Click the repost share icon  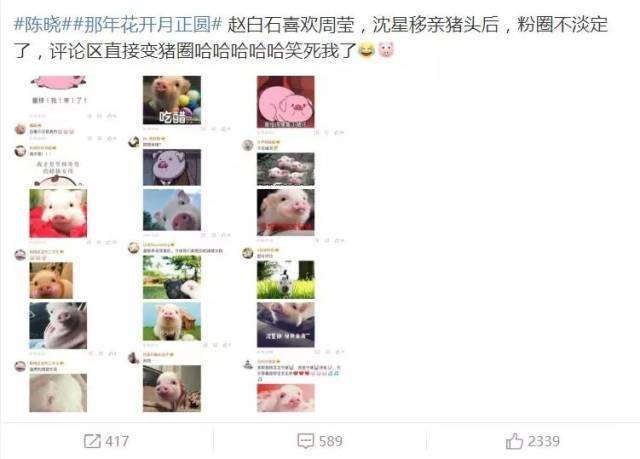(92, 441)
